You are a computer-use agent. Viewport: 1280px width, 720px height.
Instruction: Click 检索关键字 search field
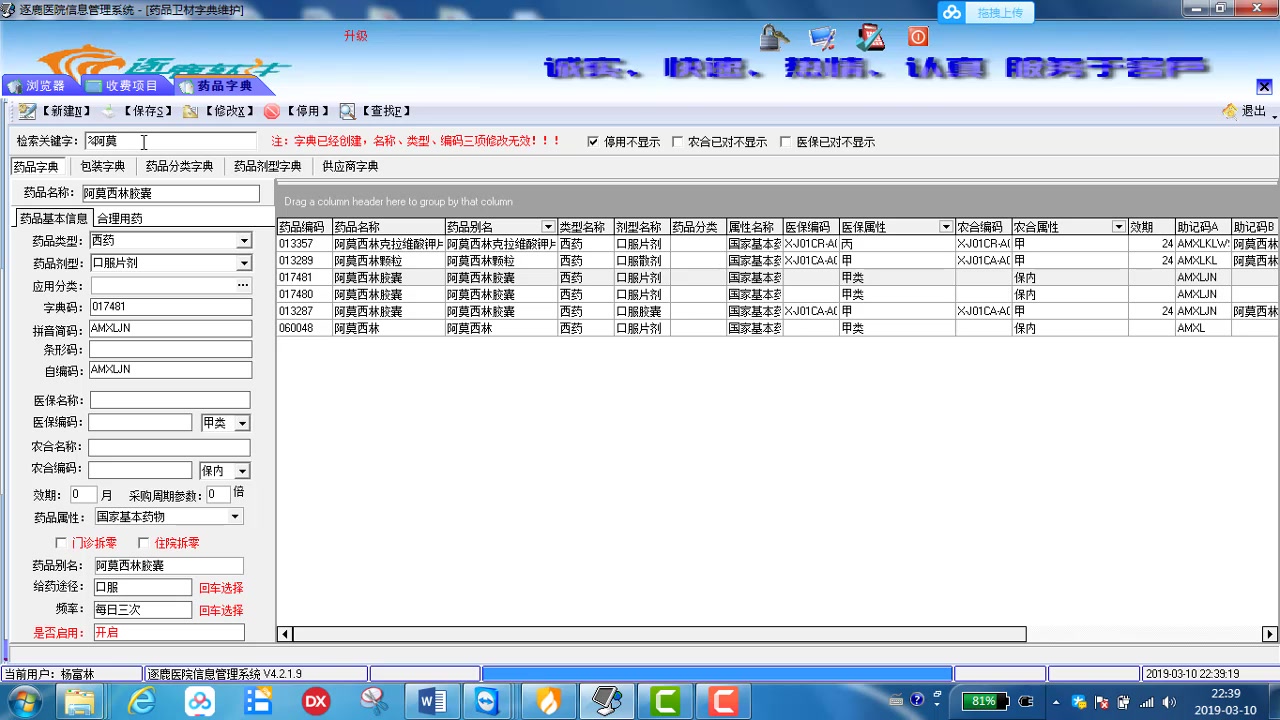point(170,142)
